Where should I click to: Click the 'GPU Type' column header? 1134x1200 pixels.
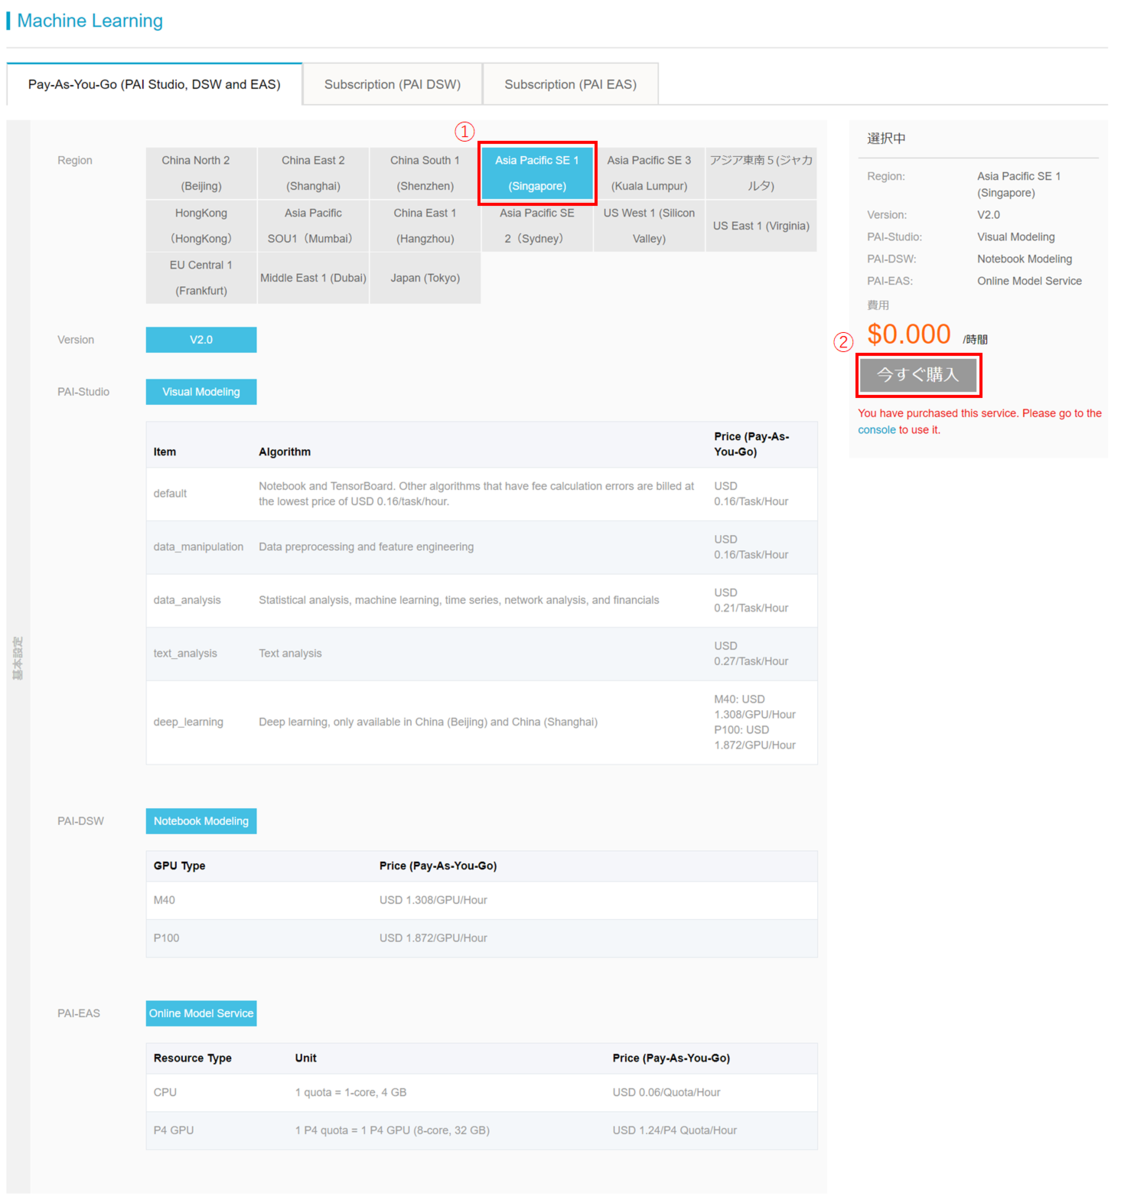pyautogui.click(x=179, y=866)
